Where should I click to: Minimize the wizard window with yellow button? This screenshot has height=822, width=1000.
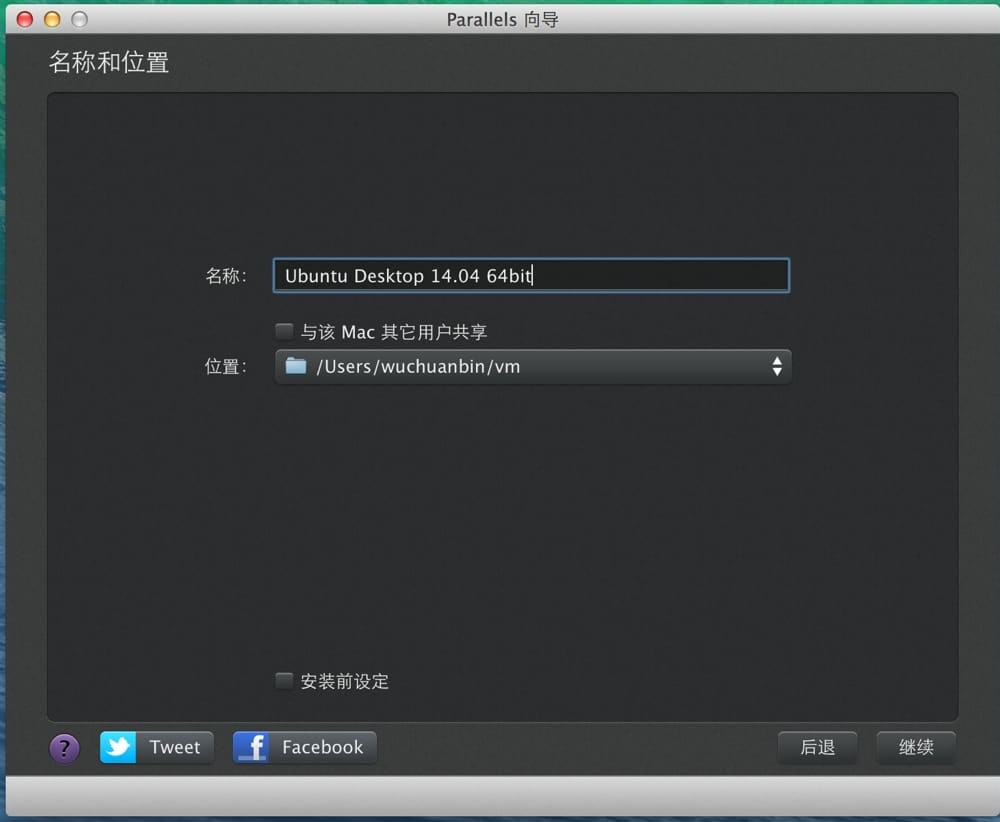52,19
